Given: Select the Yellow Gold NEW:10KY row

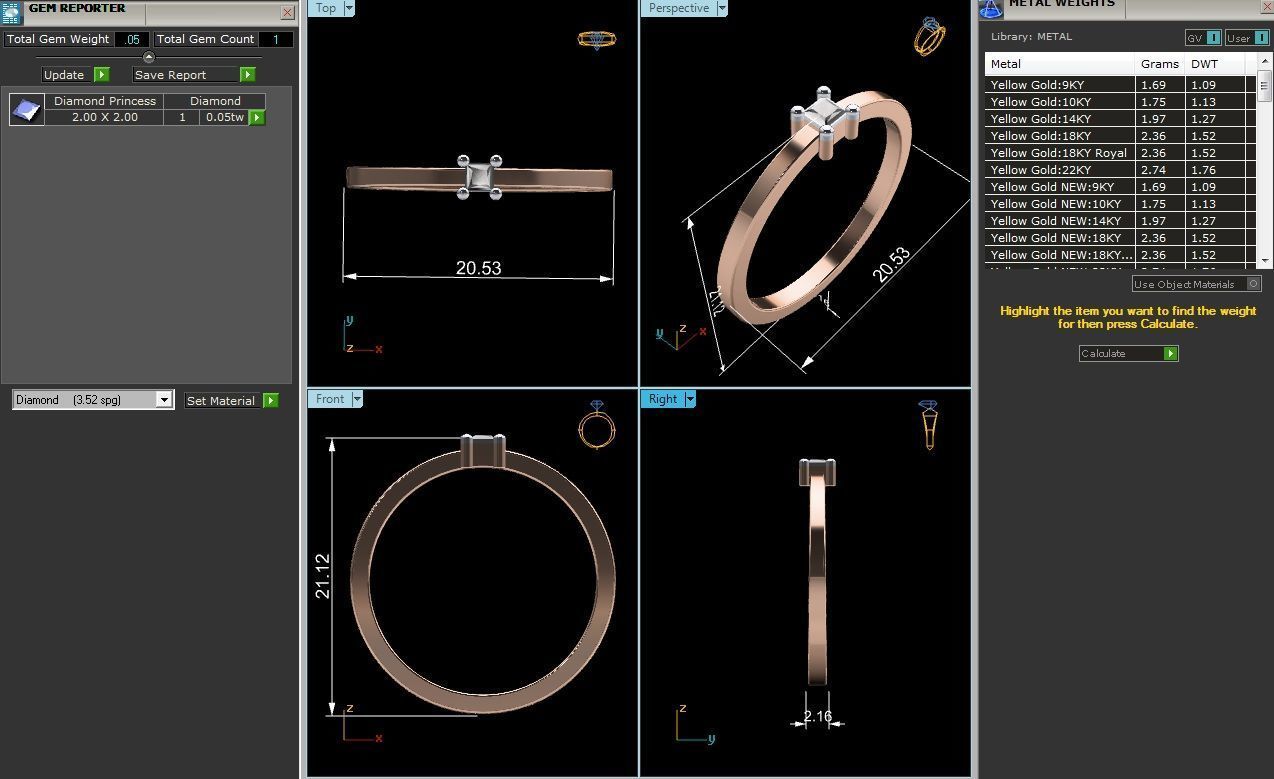Looking at the screenshot, I should [x=1121, y=204].
